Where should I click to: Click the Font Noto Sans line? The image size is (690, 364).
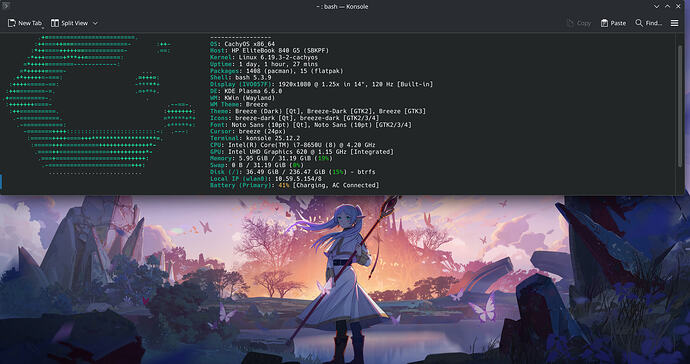[311, 125]
